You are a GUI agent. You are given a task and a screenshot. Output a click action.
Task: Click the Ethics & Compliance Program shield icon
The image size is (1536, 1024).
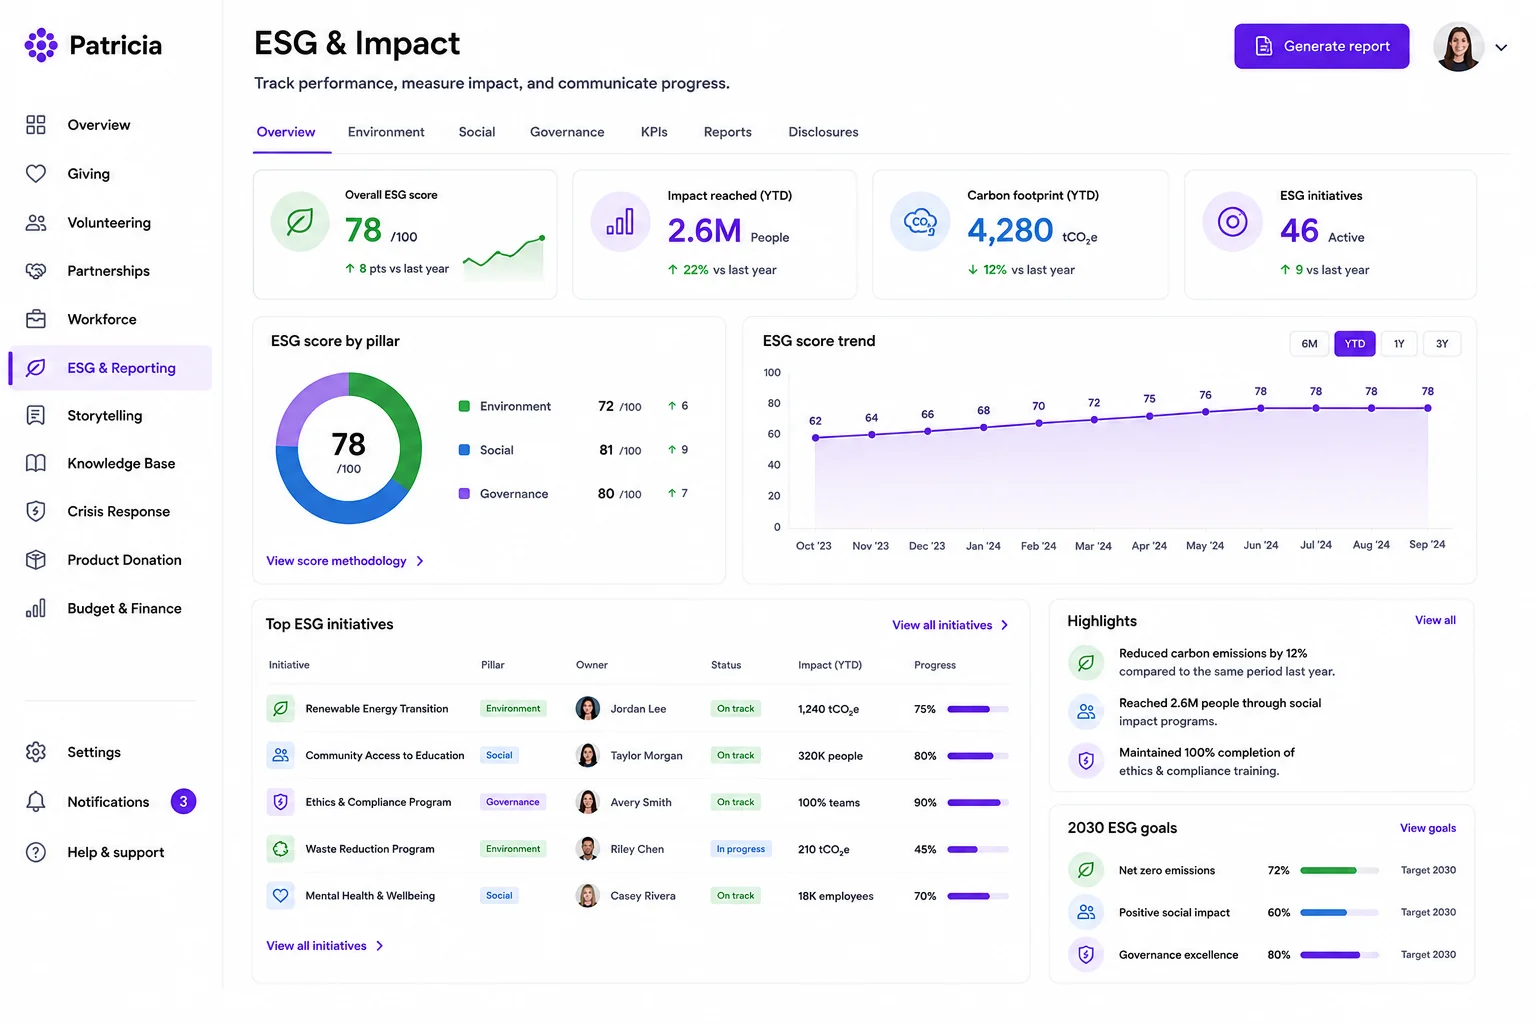[x=281, y=802]
